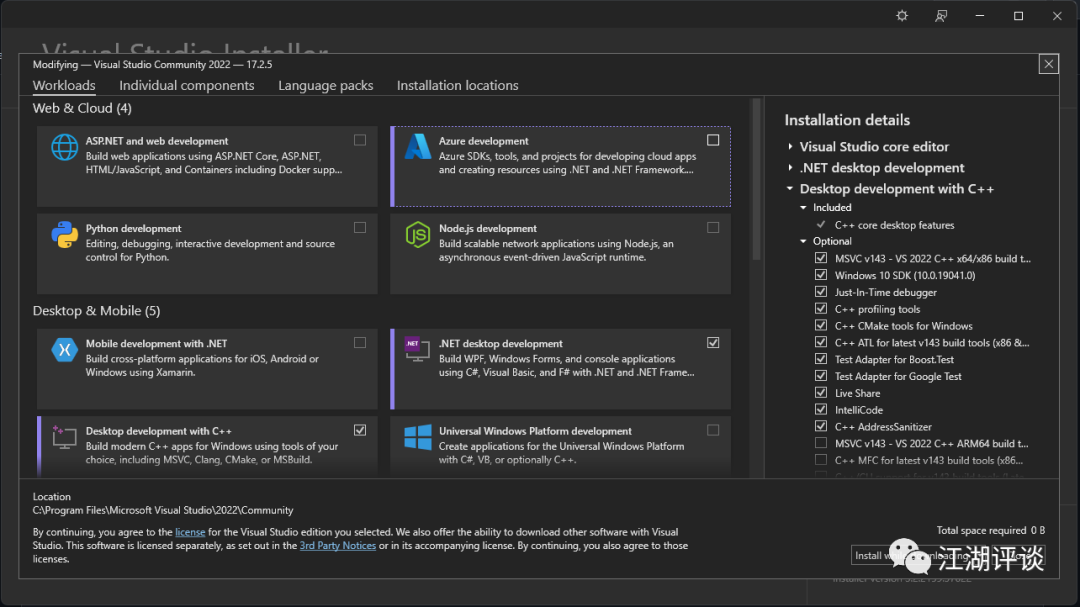Uncheck C++ AddressSanitizer option
Screen dimensions: 1080x607
point(820,426)
